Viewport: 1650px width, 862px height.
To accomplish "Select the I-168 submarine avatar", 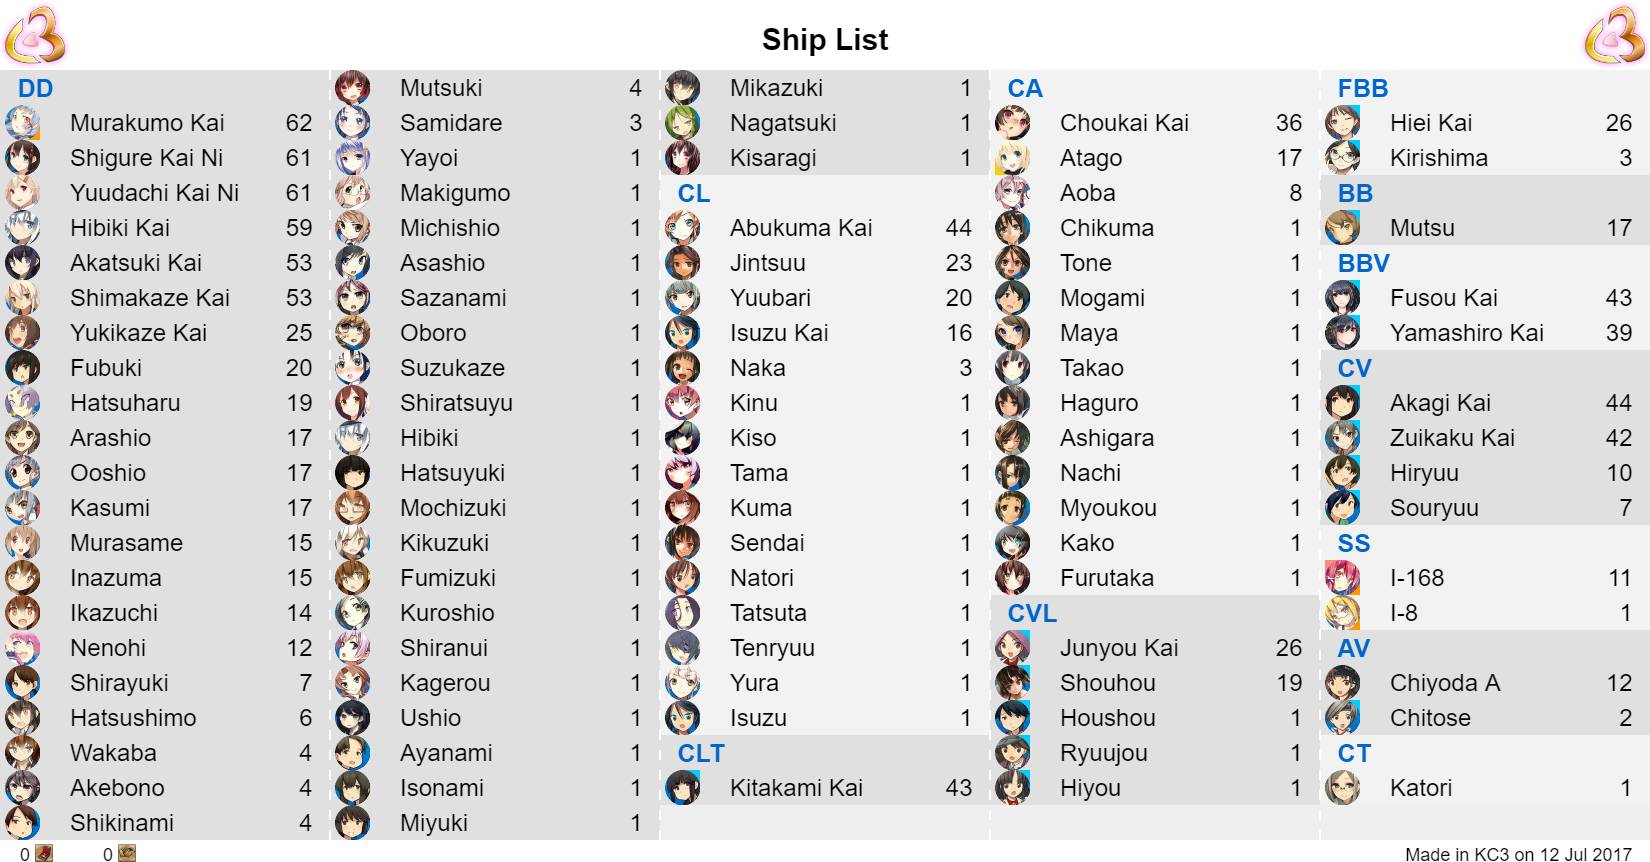I will point(1342,578).
